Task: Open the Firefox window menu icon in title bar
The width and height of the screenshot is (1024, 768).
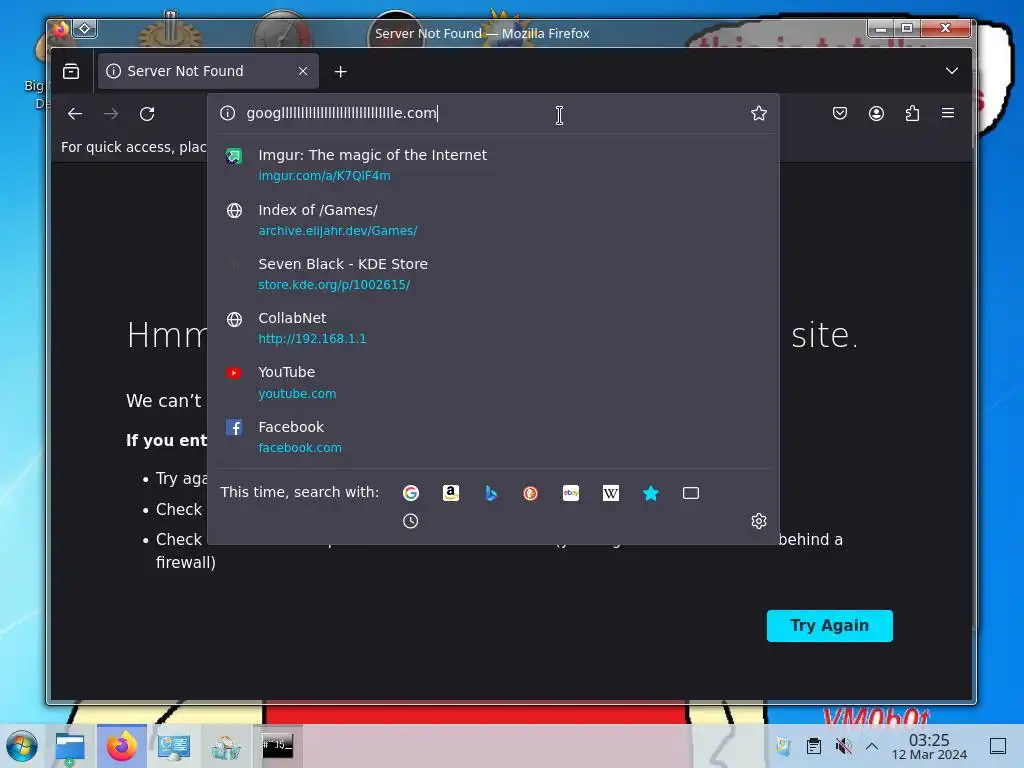Action: pos(60,29)
